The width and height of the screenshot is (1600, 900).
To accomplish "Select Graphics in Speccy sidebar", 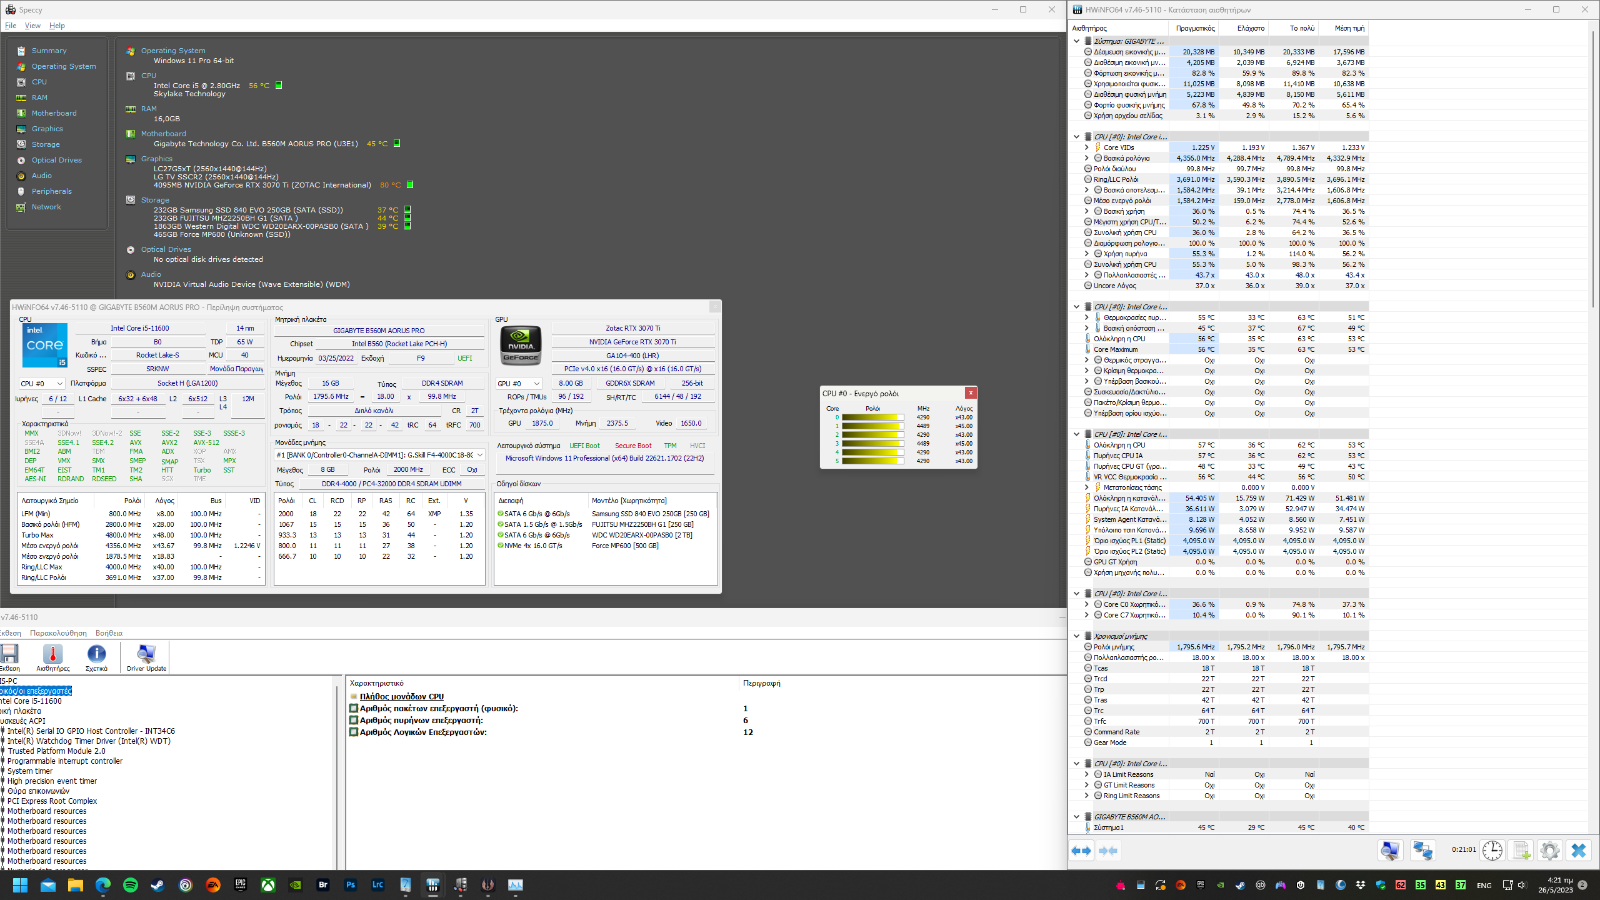I will (x=47, y=128).
